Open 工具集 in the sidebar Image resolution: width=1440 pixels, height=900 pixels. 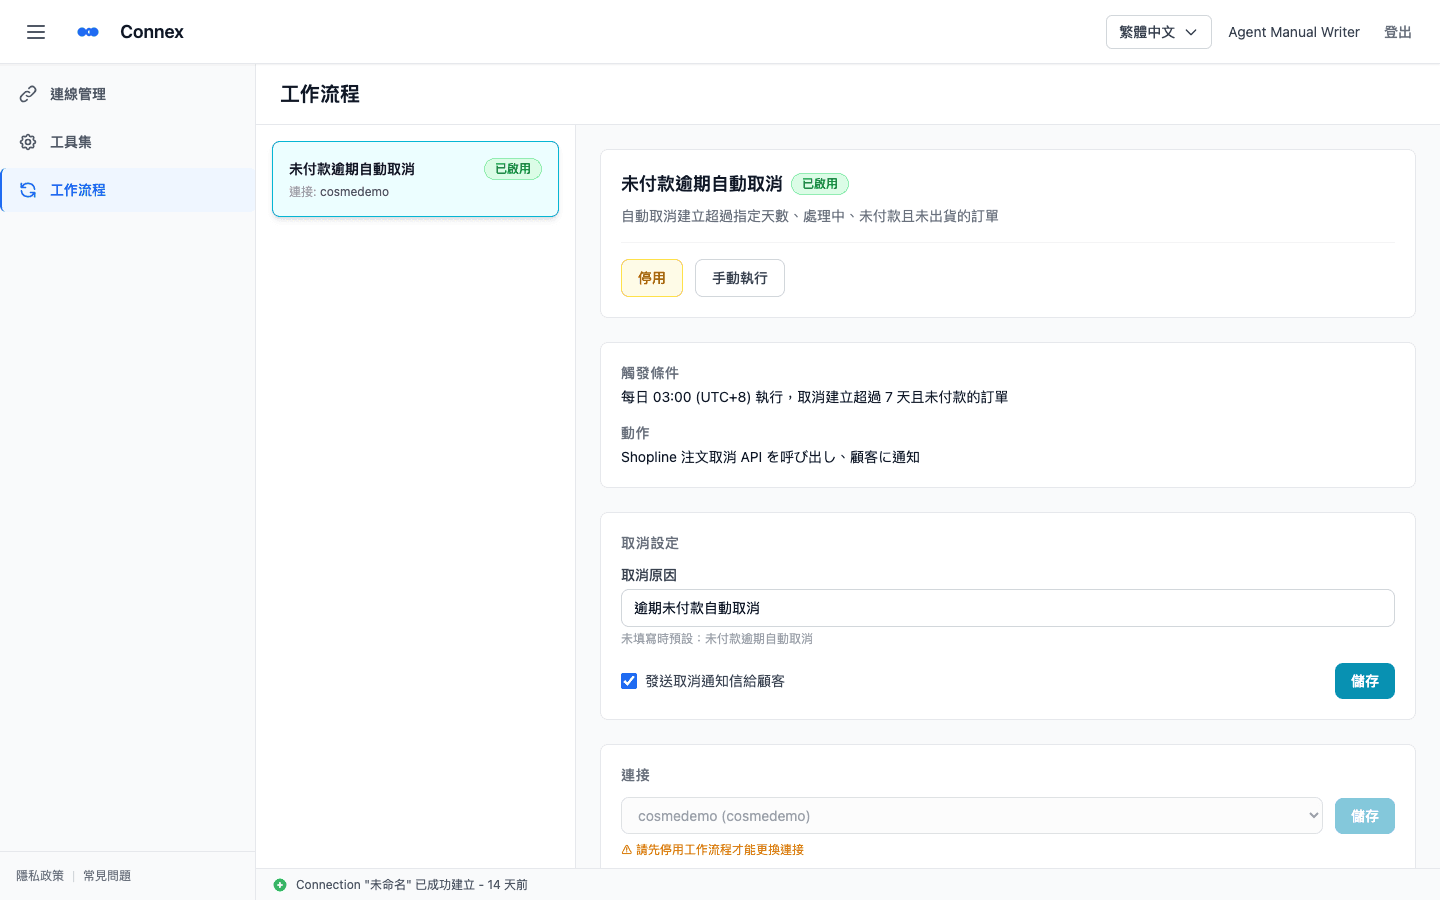tap(128, 142)
